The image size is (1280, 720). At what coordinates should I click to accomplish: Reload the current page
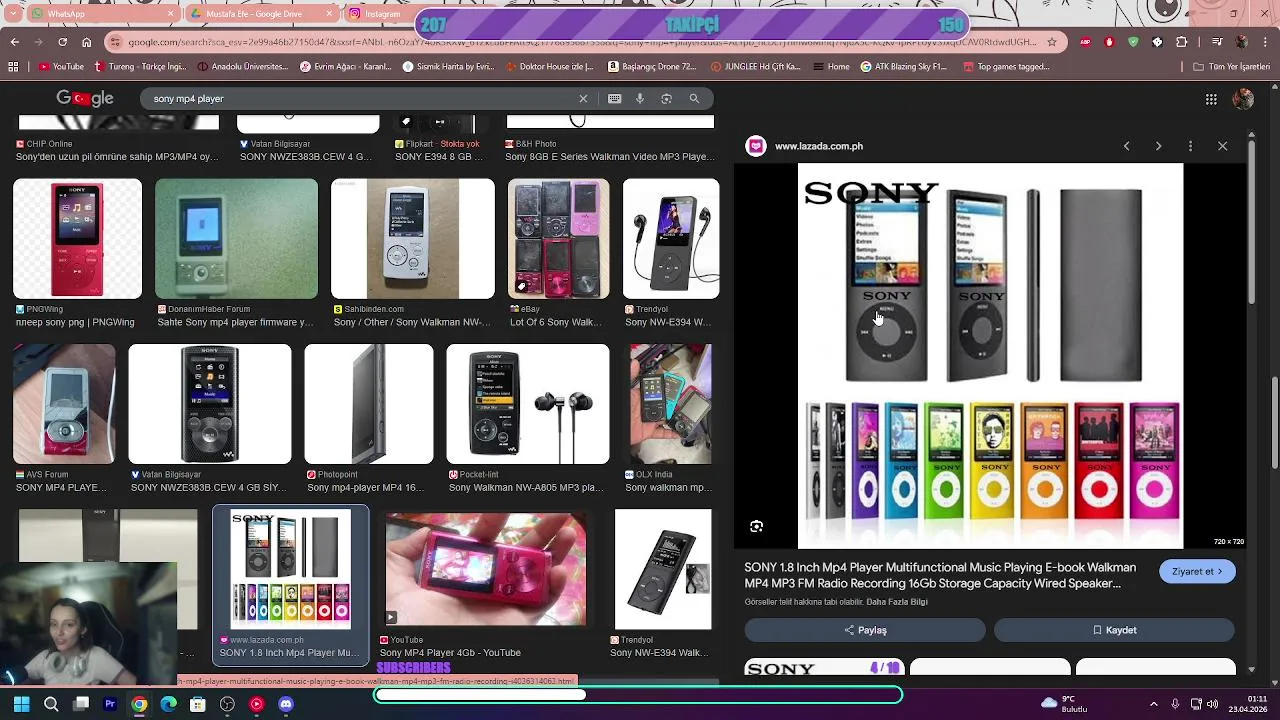62,42
